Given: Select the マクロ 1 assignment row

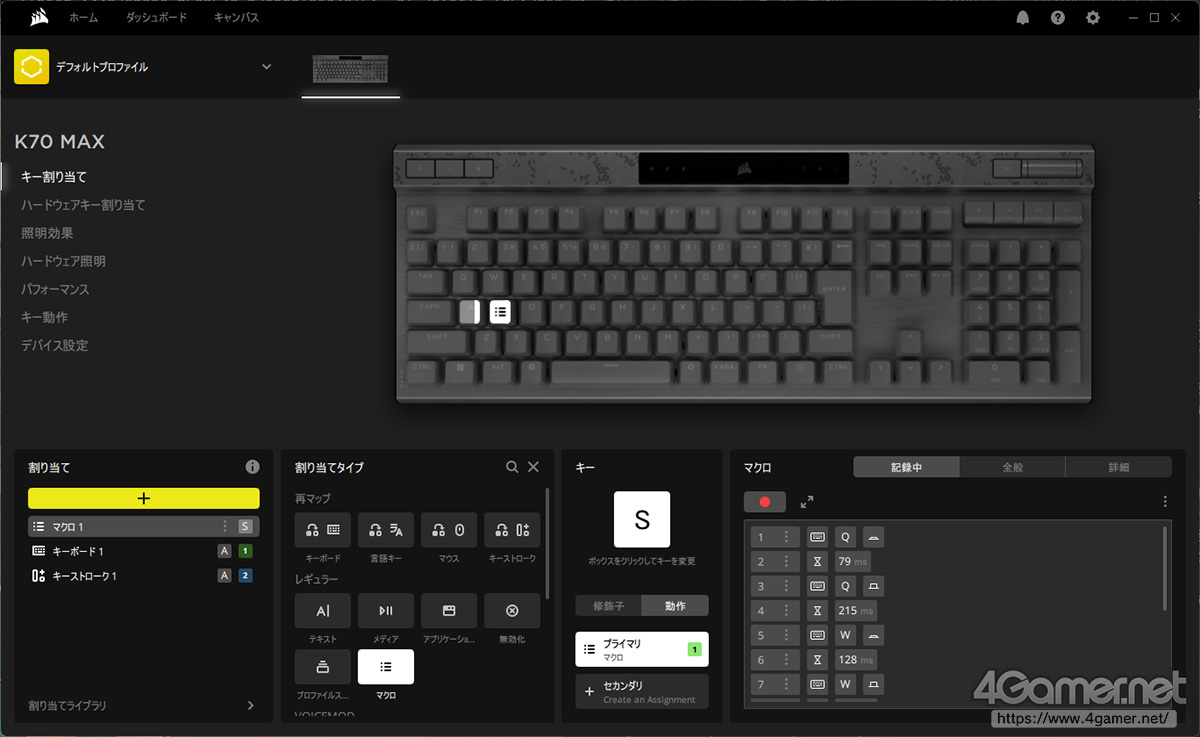Looking at the screenshot, I should pyautogui.click(x=144, y=526).
